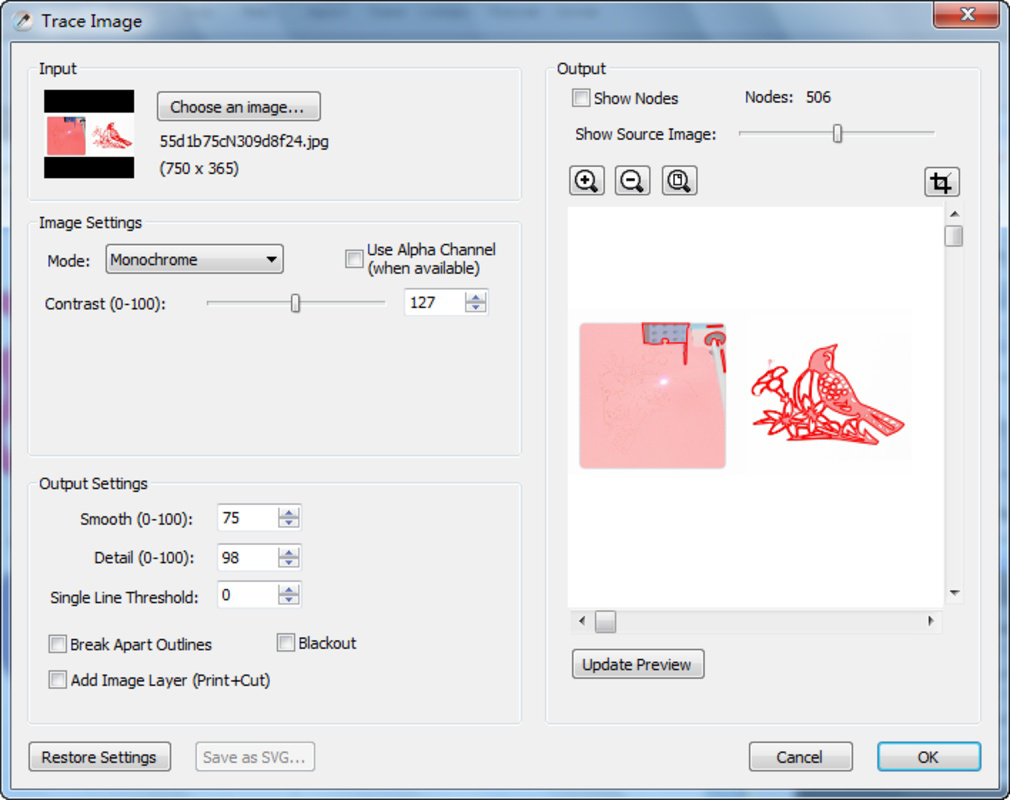Screen dimensions: 1010x800
Task: Decrease Detail value with down arrow
Action: 289,563
